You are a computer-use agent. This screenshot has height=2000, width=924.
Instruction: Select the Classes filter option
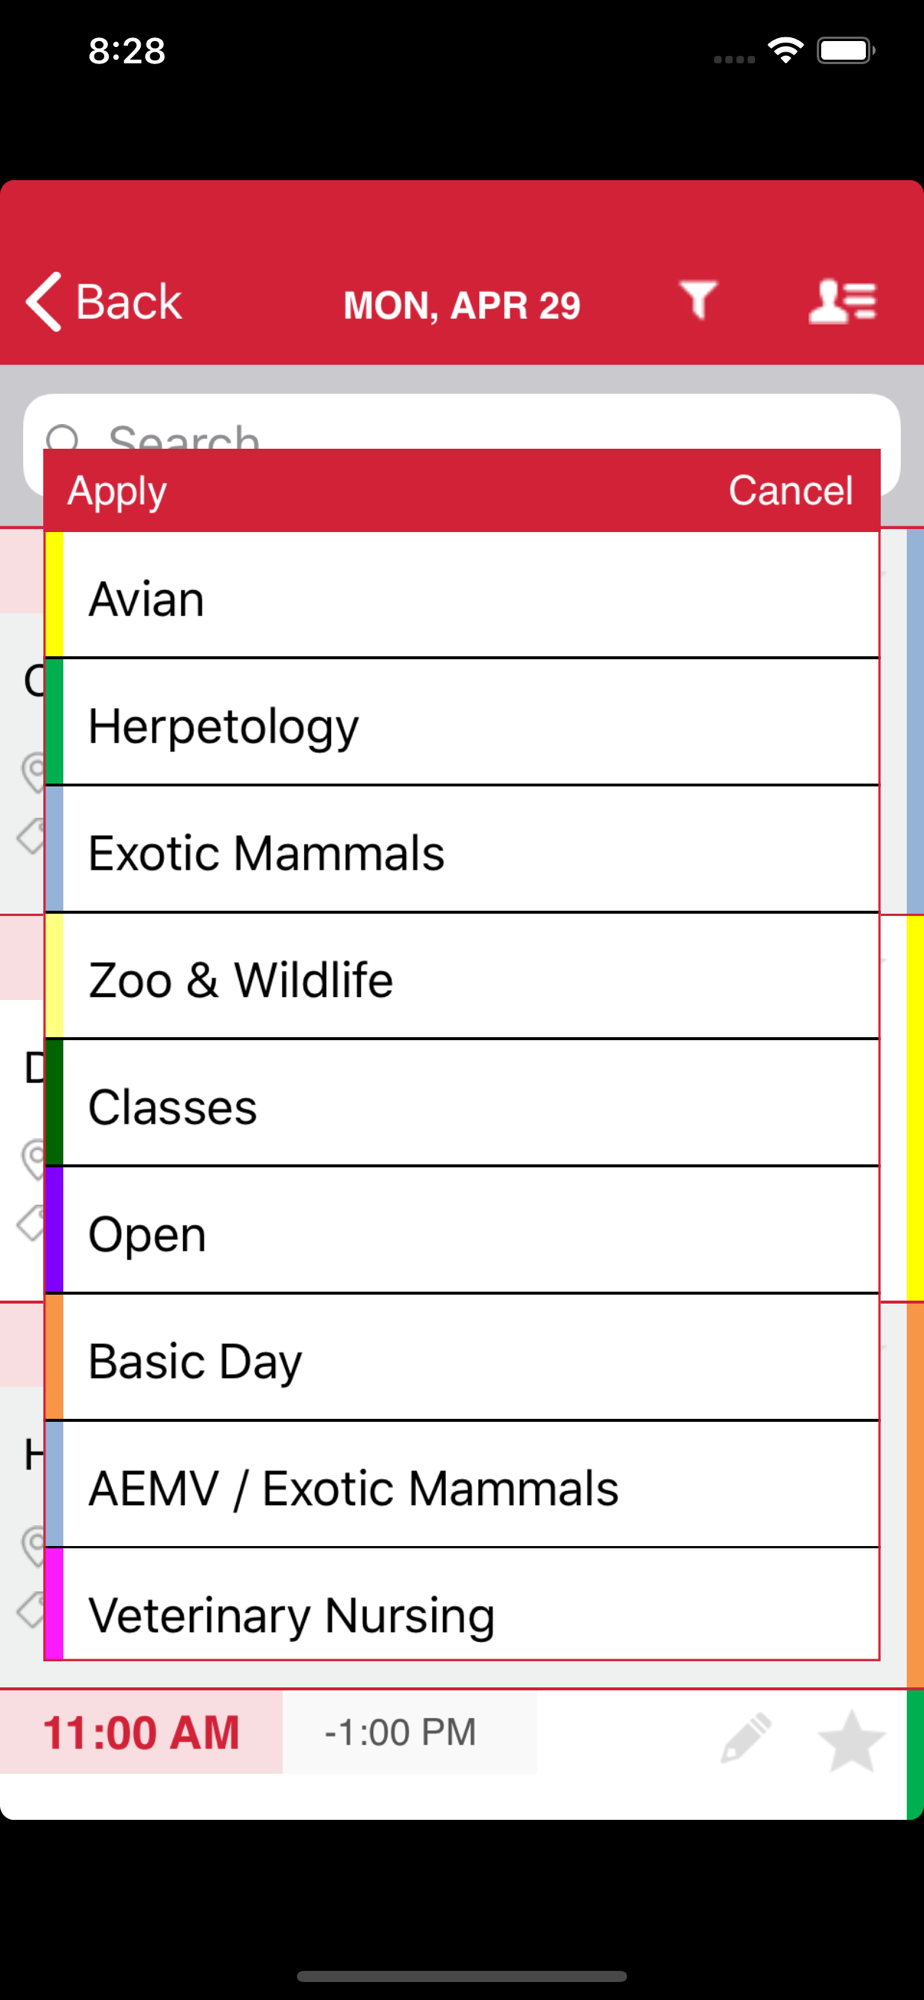462,1103
